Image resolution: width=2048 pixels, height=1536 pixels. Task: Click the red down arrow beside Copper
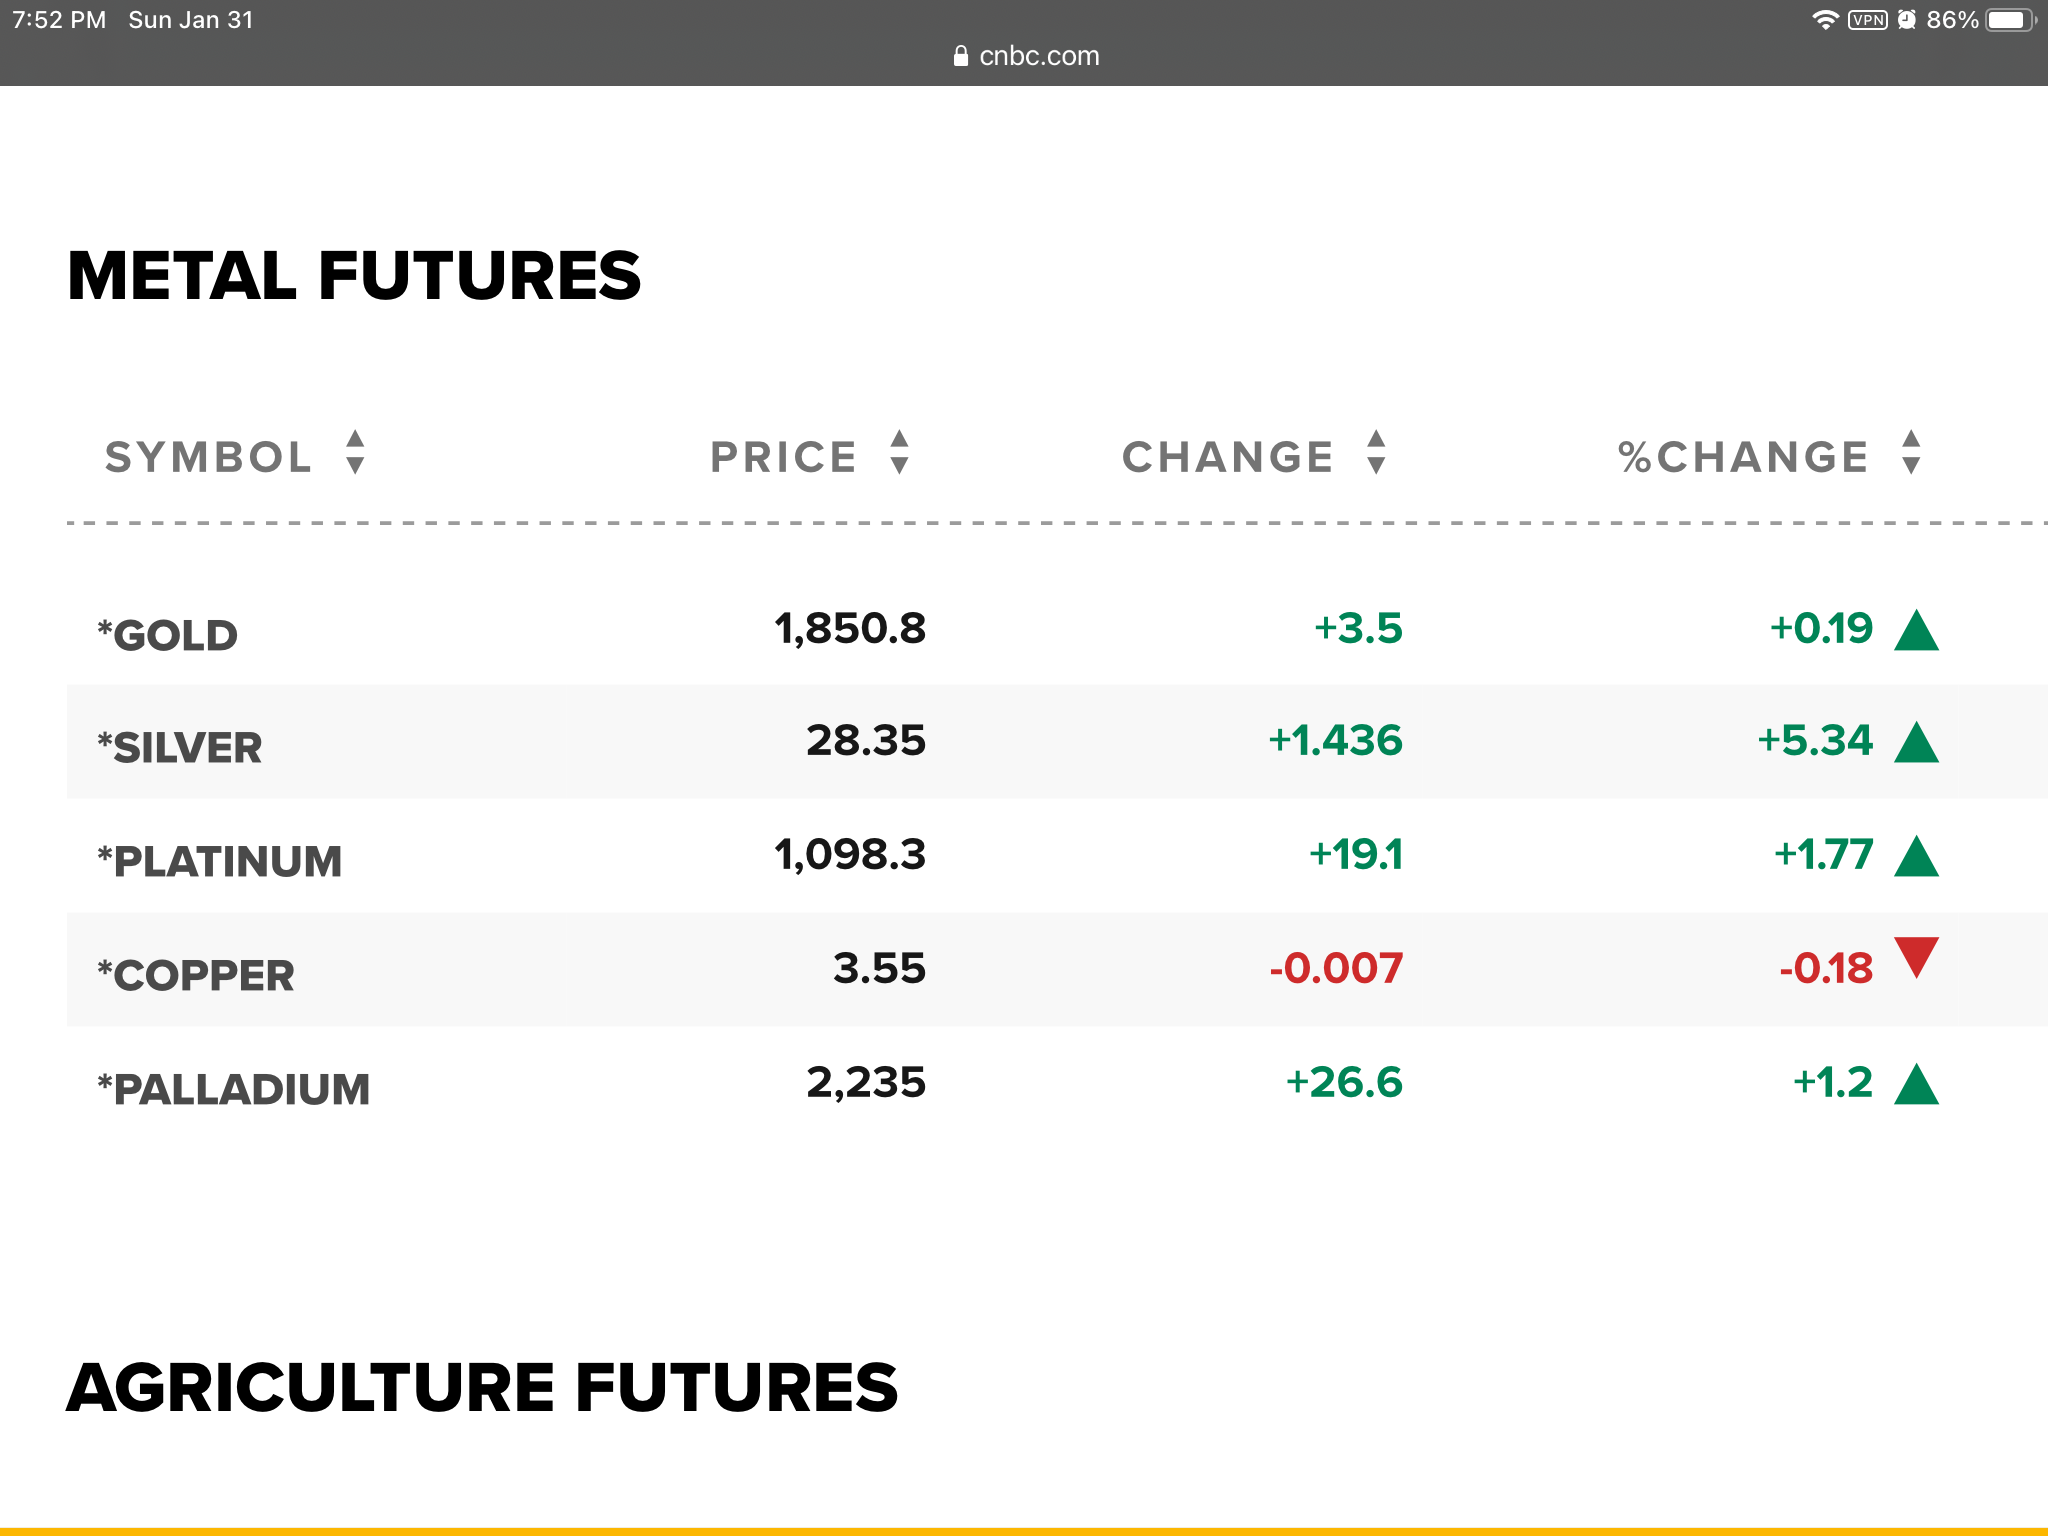[1916, 956]
